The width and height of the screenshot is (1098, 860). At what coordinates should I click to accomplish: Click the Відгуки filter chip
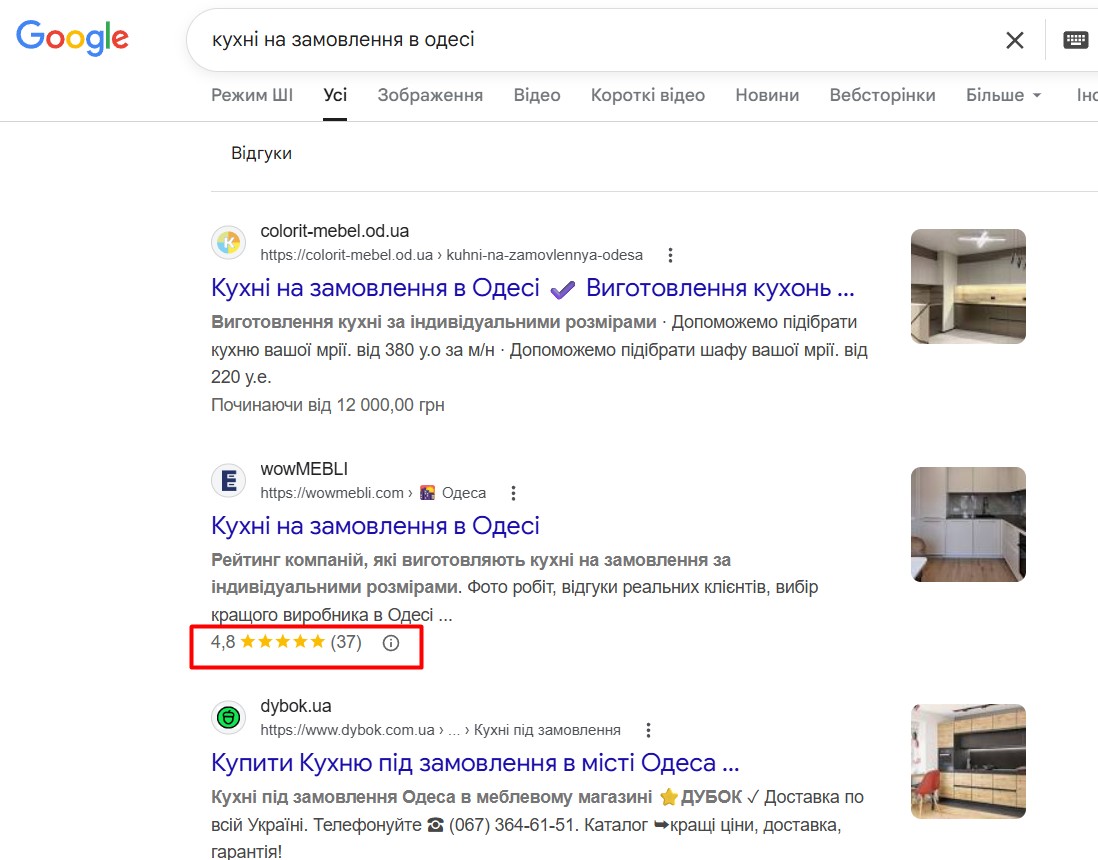(x=261, y=153)
